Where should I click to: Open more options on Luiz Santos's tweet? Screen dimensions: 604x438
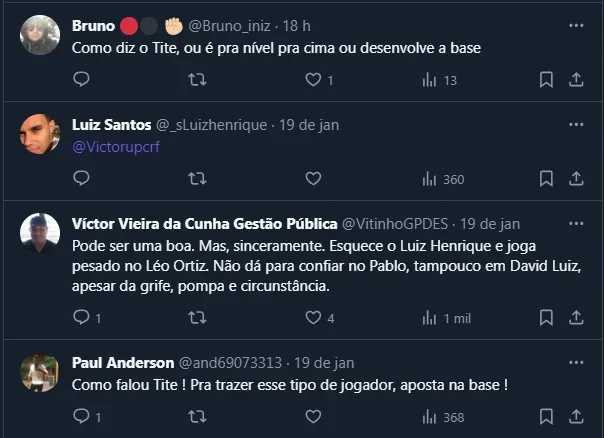pos(575,124)
